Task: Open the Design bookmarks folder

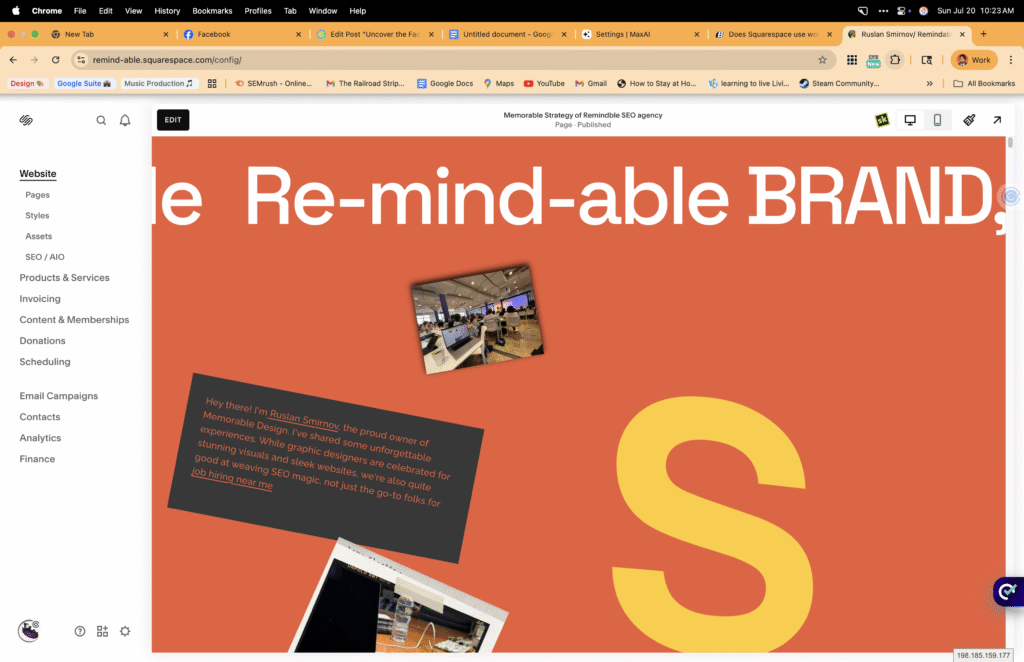Action: [x=25, y=83]
